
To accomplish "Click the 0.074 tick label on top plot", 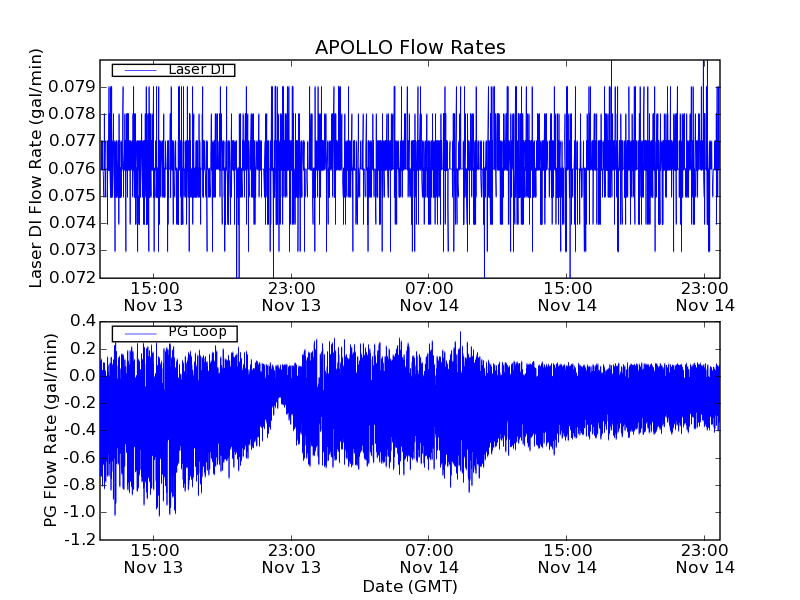I will [x=72, y=223].
